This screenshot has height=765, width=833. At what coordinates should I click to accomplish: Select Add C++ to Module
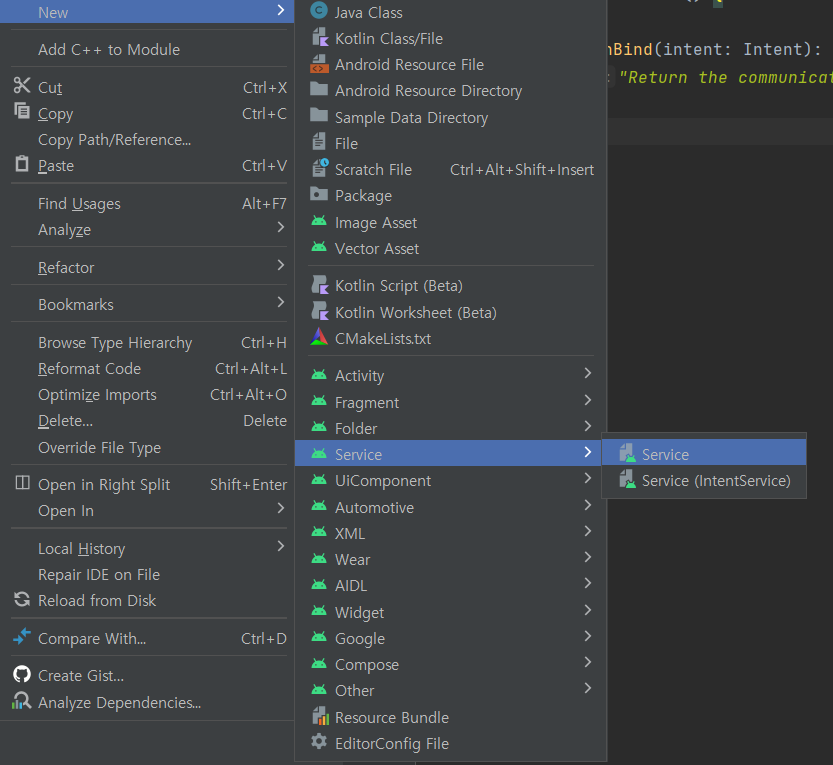pos(147,49)
